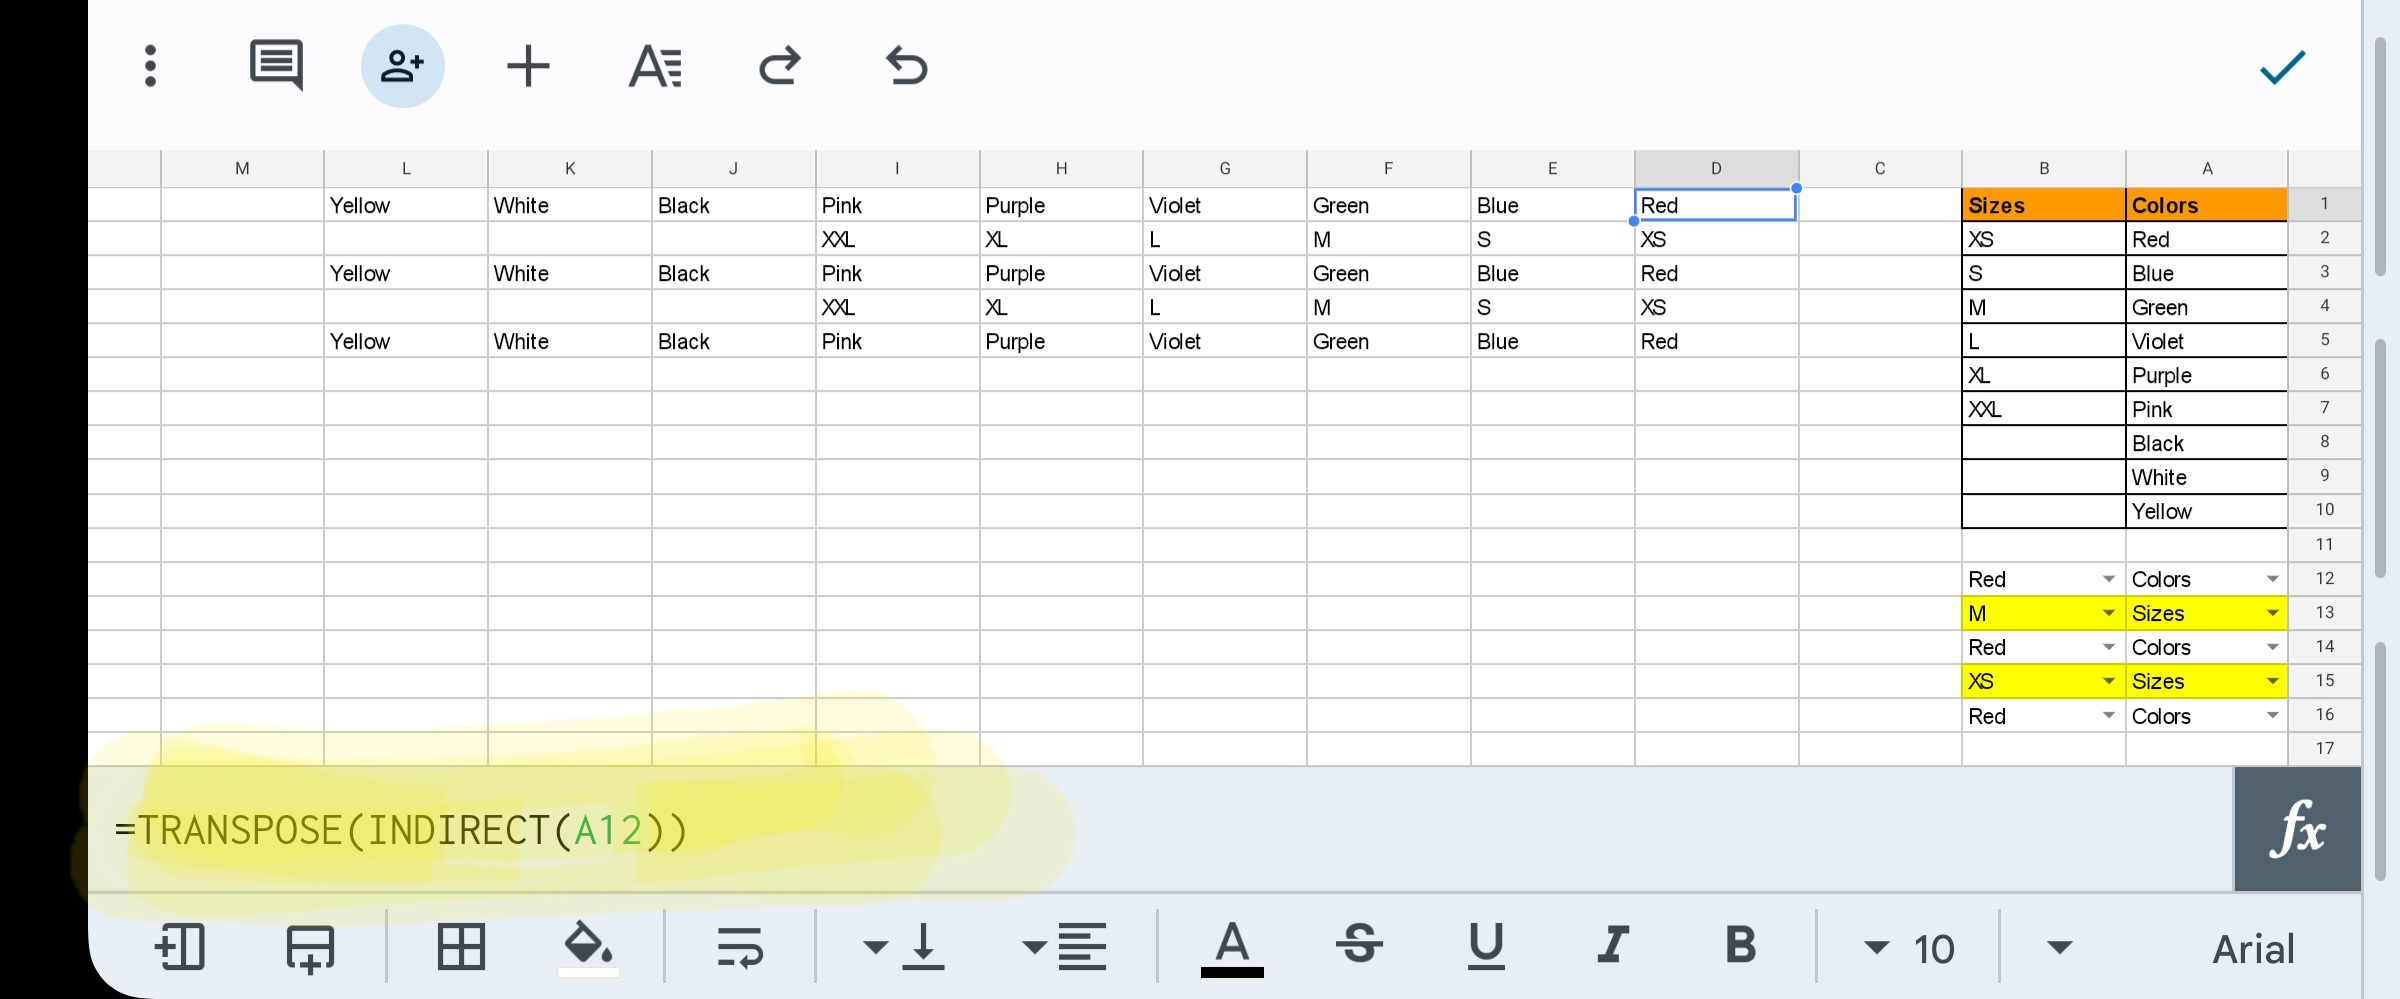Viewport: 2400px width, 999px height.
Task: Select the text color swatch icon
Action: click(1232, 947)
